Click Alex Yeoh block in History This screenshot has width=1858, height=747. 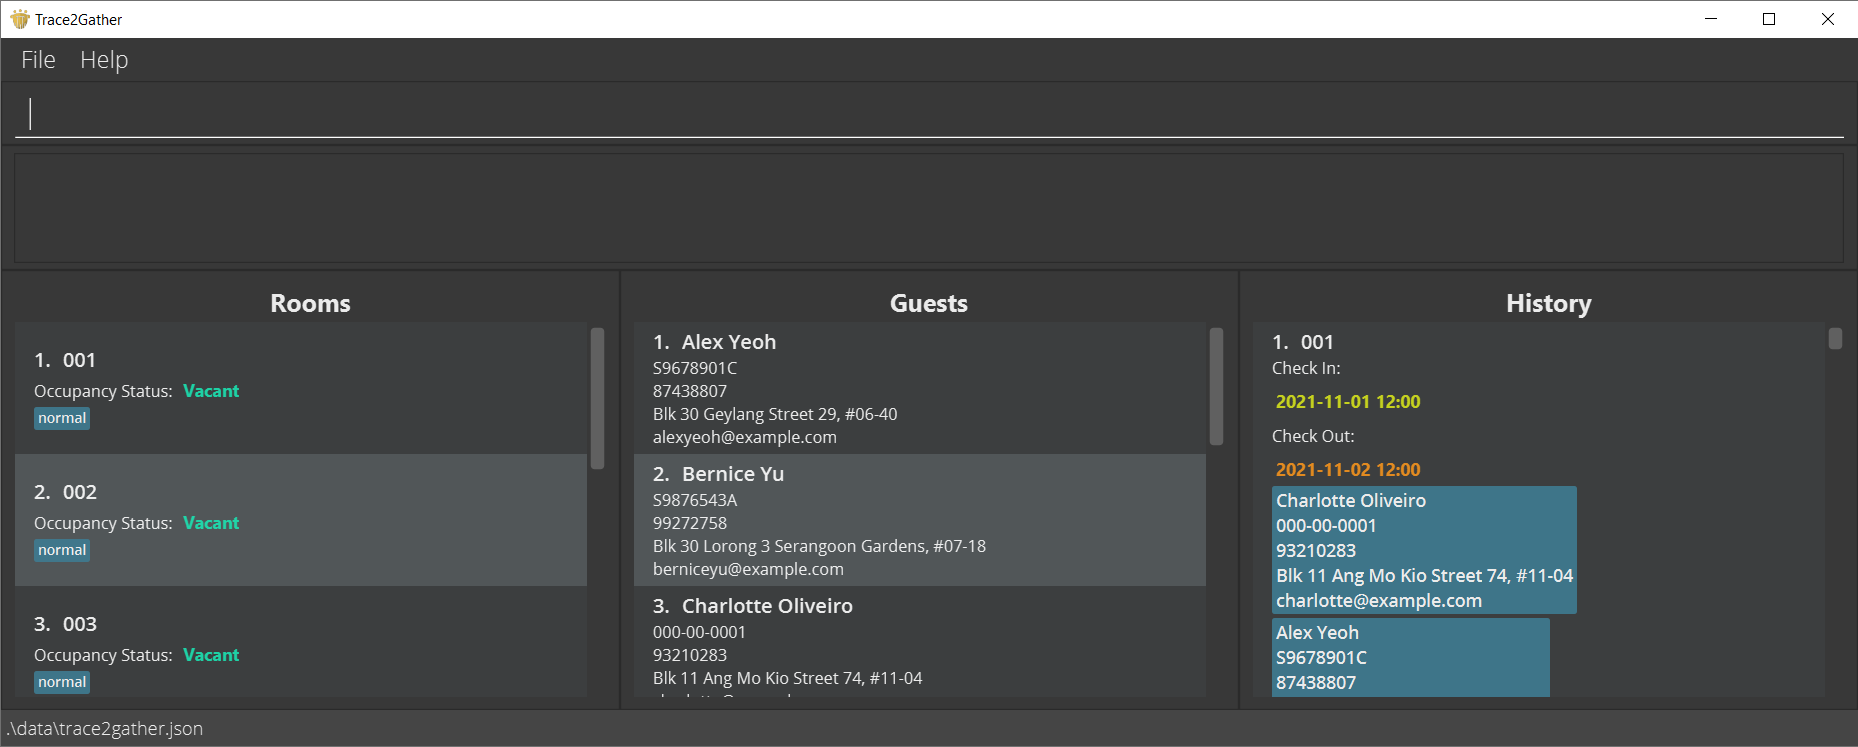pos(1411,657)
